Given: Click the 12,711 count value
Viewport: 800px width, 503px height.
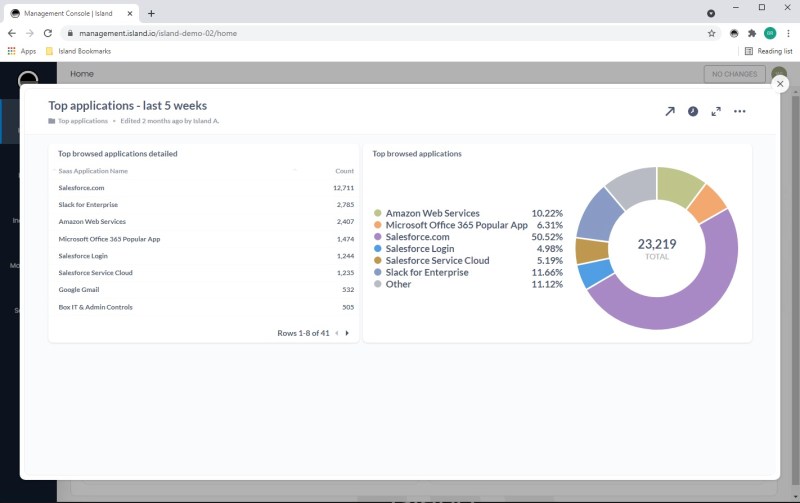Looking at the screenshot, I should pyautogui.click(x=343, y=188).
